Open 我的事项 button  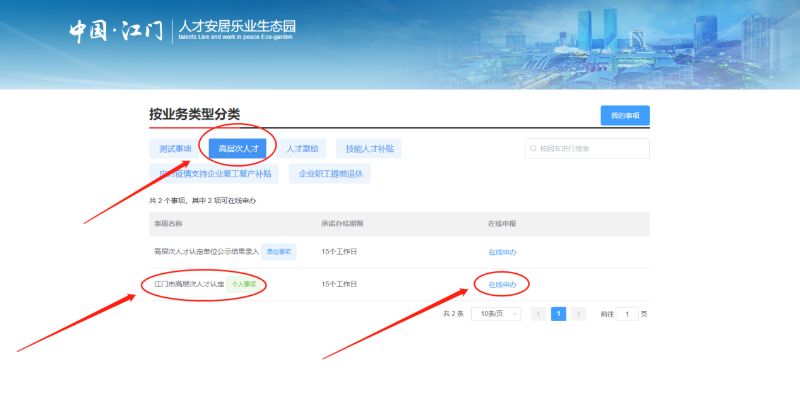pos(625,116)
